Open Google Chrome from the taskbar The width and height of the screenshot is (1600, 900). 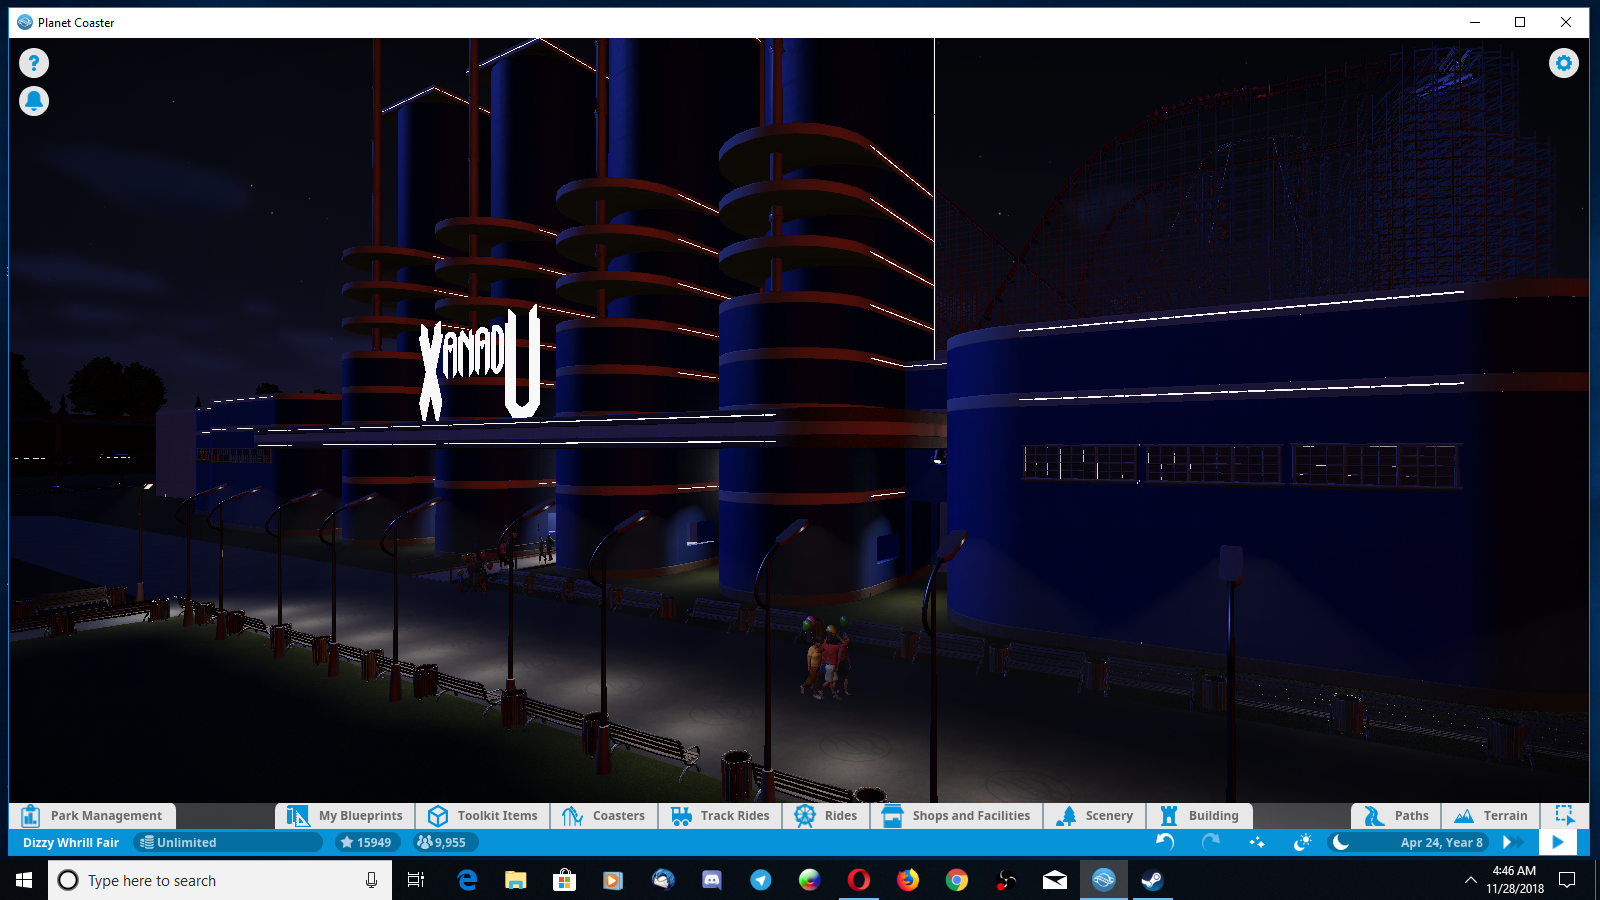click(x=957, y=880)
